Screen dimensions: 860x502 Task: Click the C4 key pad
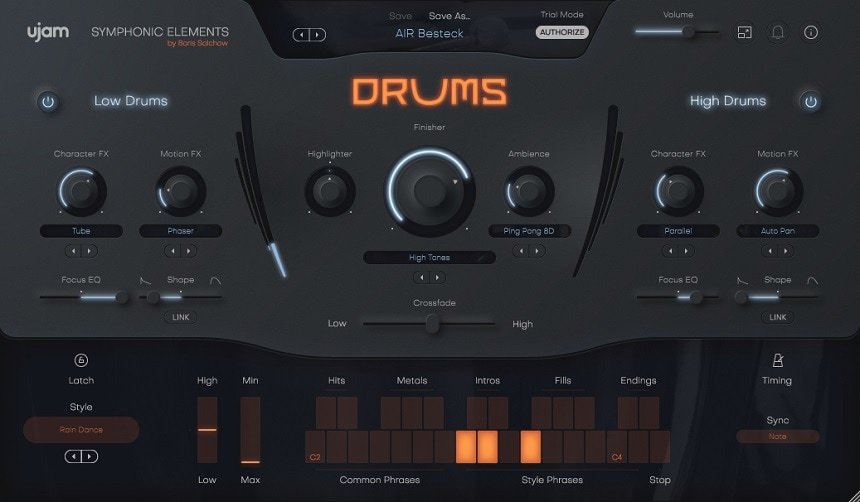click(x=616, y=447)
